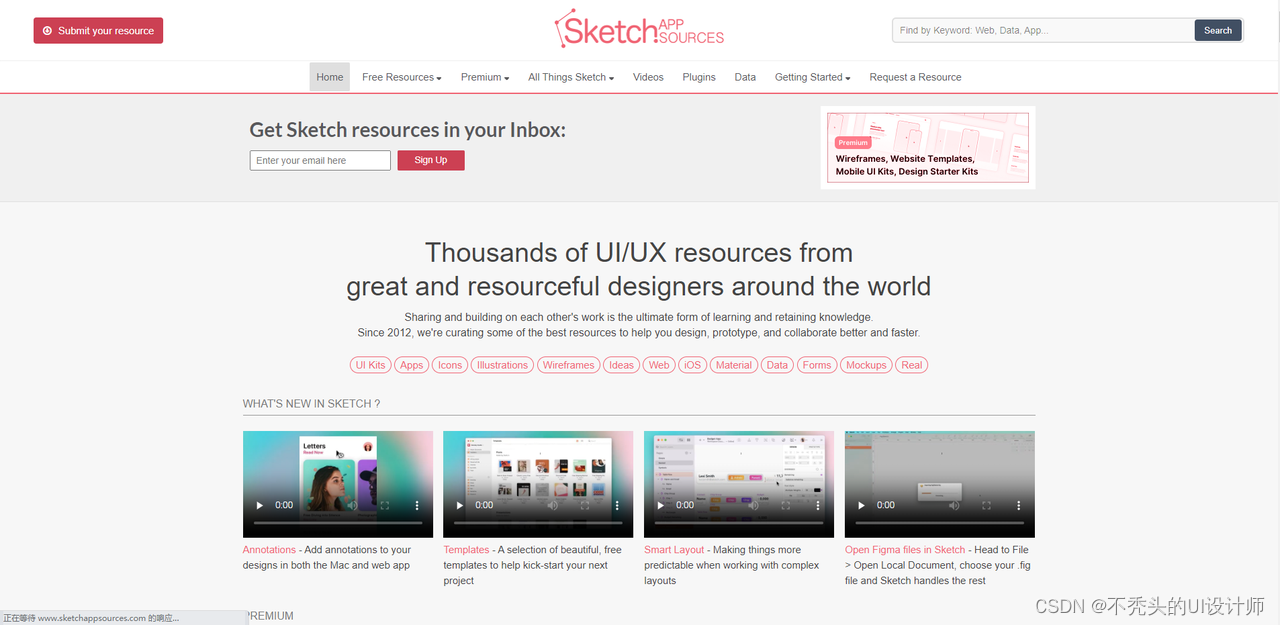Open the Templates link
The image size is (1280, 625).
click(x=467, y=550)
